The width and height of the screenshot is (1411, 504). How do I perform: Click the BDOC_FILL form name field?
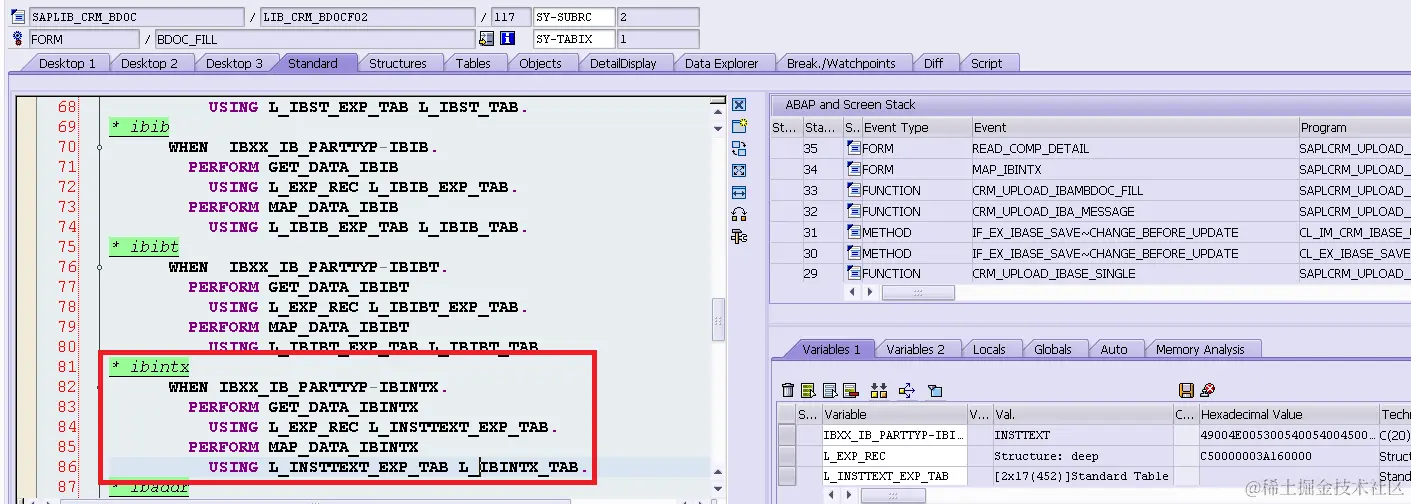click(x=316, y=39)
